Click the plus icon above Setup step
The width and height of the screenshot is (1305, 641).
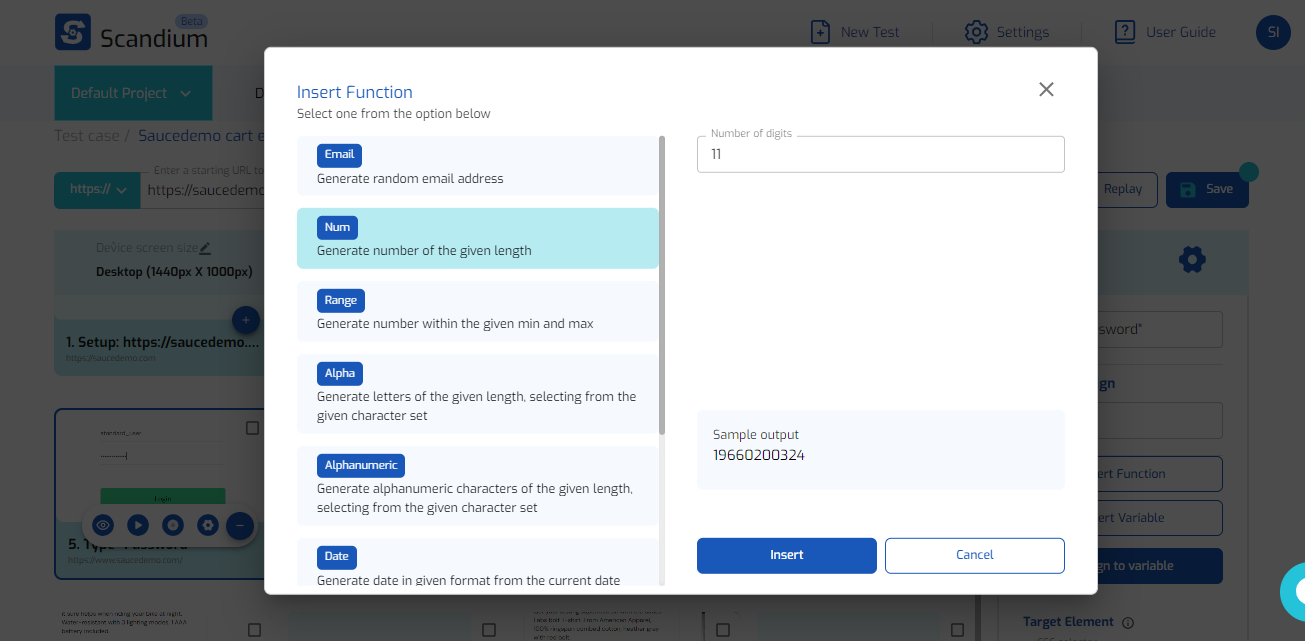pyautogui.click(x=246, y=320)
